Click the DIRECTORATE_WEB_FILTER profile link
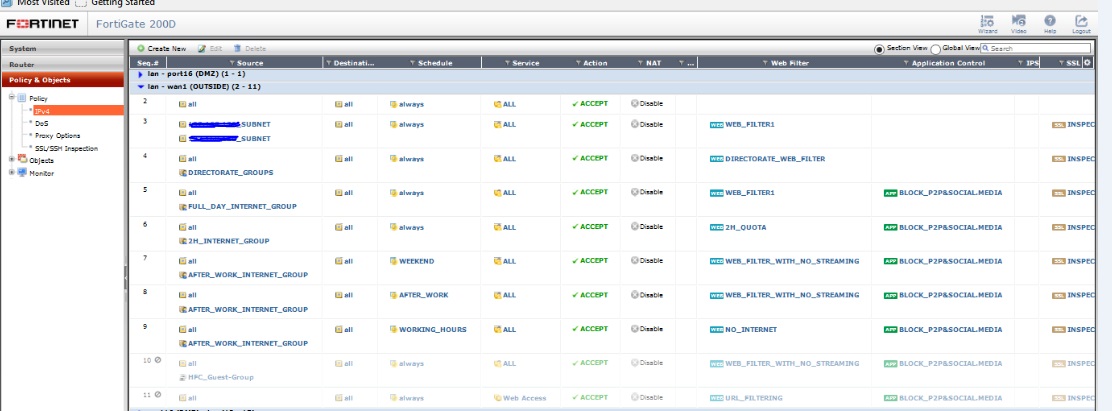The width and height of the screenshot is (1112, 411). 775,159
